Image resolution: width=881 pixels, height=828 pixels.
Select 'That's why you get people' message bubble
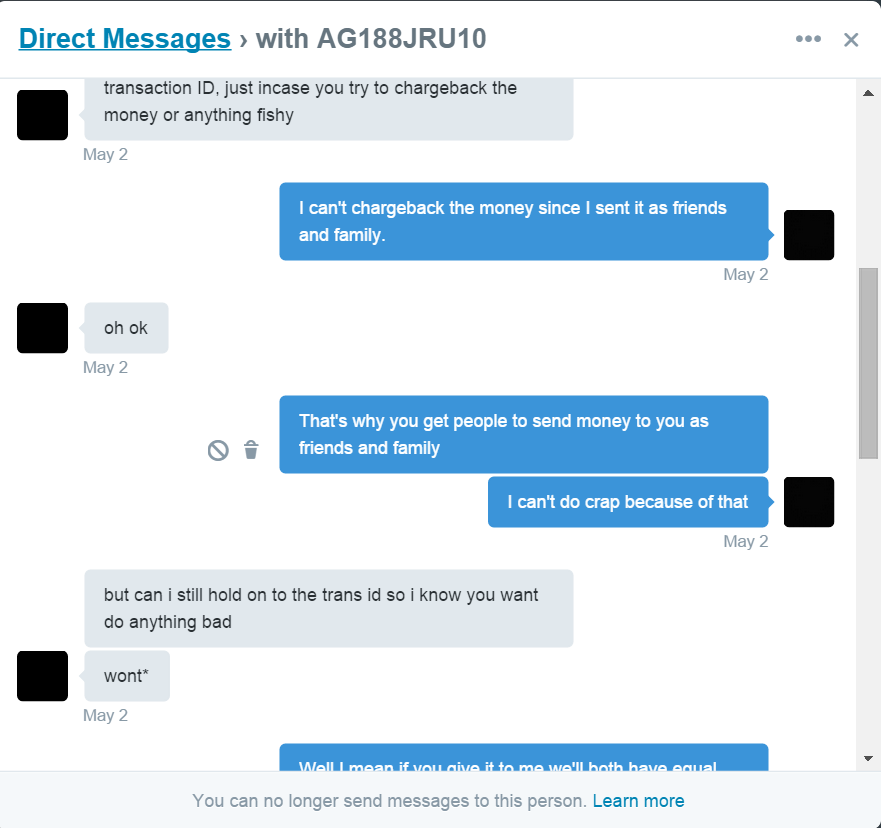click(524, 434)
